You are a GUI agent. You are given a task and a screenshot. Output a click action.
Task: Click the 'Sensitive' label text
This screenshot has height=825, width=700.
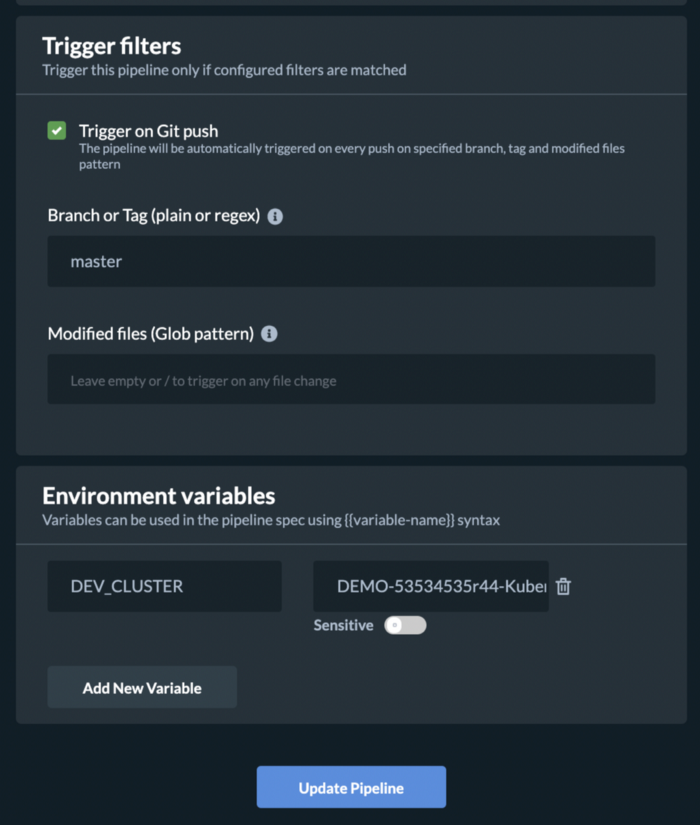tap(343, 625)
